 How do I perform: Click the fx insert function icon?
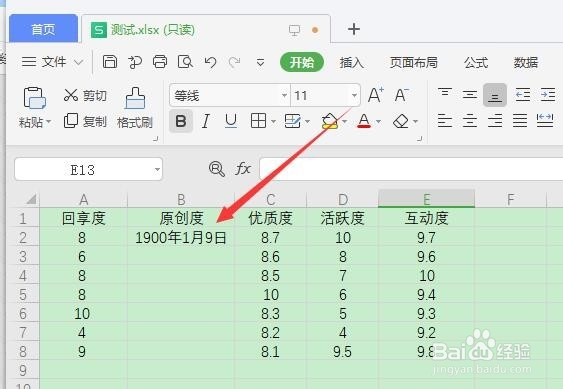(243, 168)
